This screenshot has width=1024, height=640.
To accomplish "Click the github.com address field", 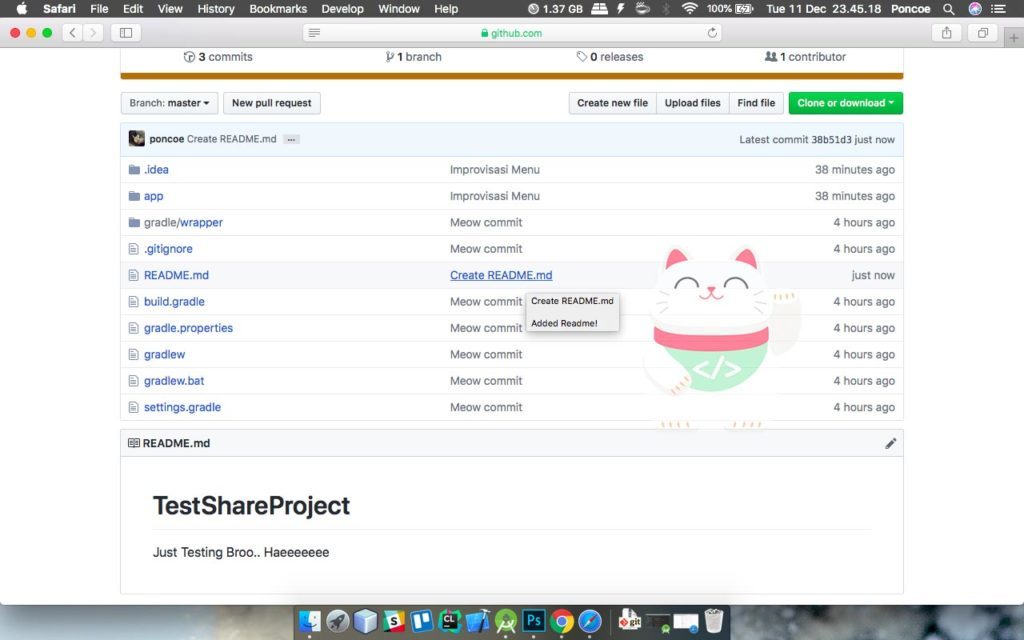I will pos(512,33).
